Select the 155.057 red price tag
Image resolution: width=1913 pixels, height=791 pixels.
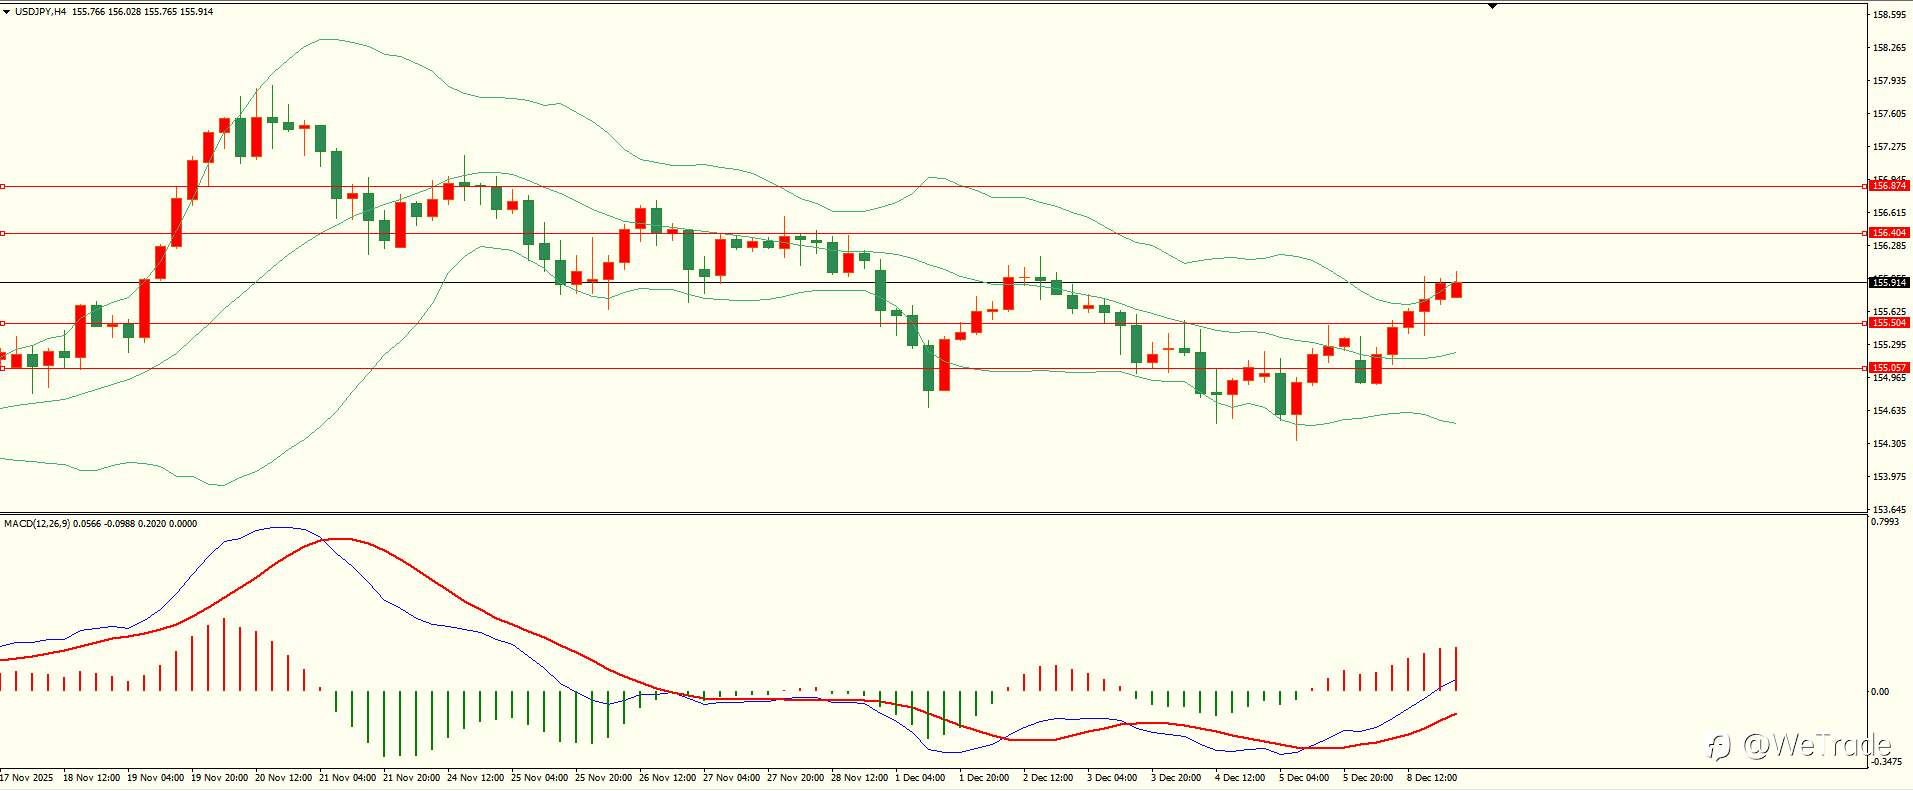point(1889,368)
